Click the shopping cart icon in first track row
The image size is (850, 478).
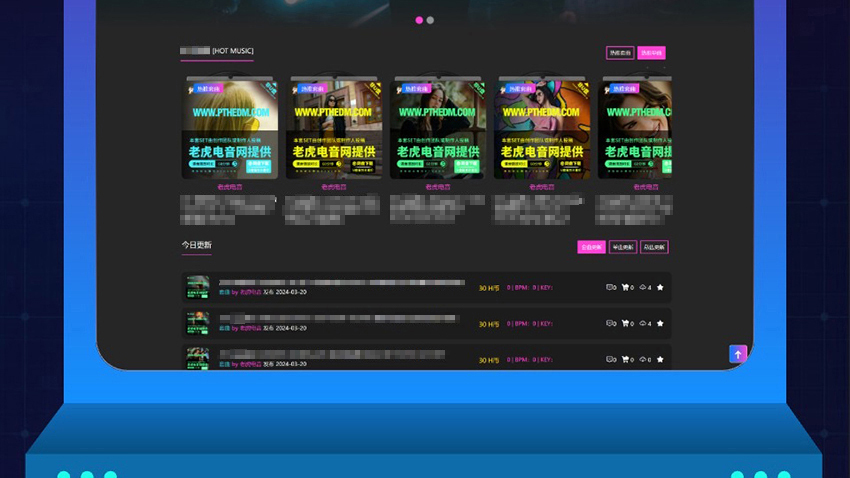(x=626, y=288)
